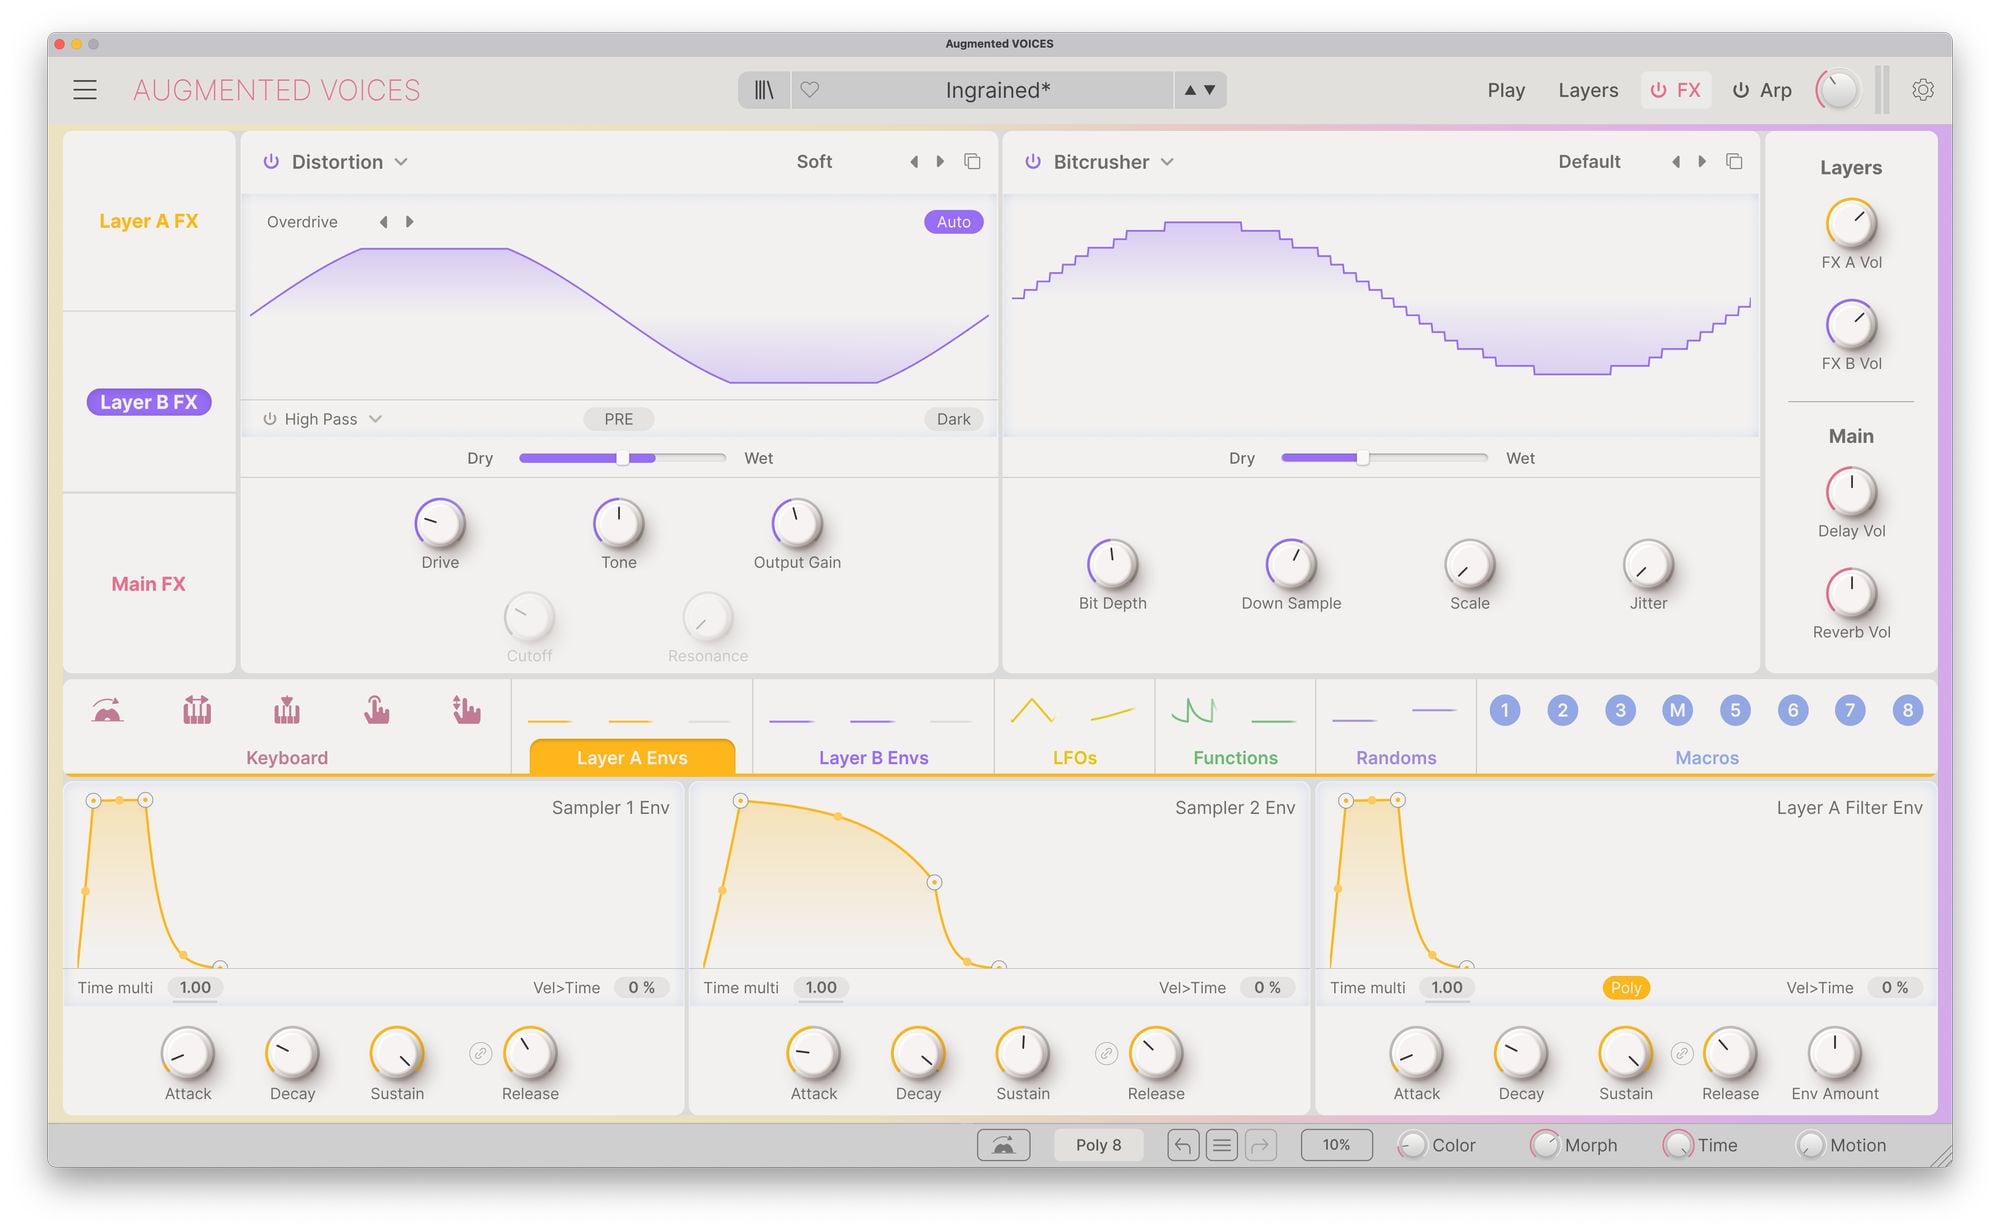Open the edit history list icon
The height and width of the screenshot is (1230, 2000).
click(x=1221, y=1145)
